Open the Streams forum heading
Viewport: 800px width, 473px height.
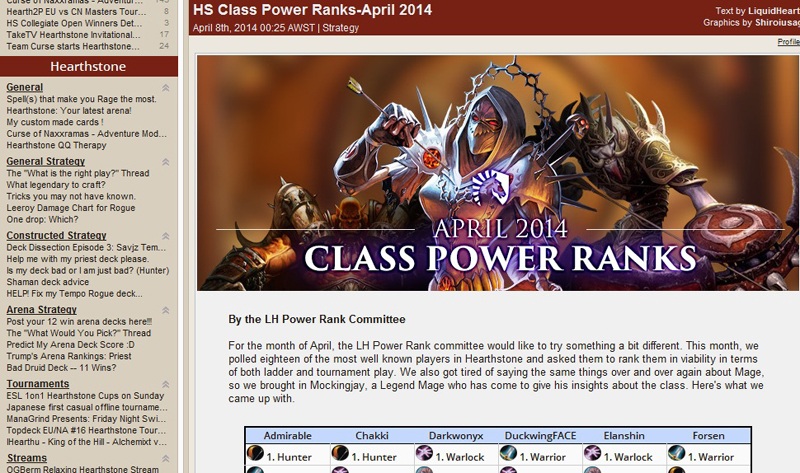click(x=27, y=458)
